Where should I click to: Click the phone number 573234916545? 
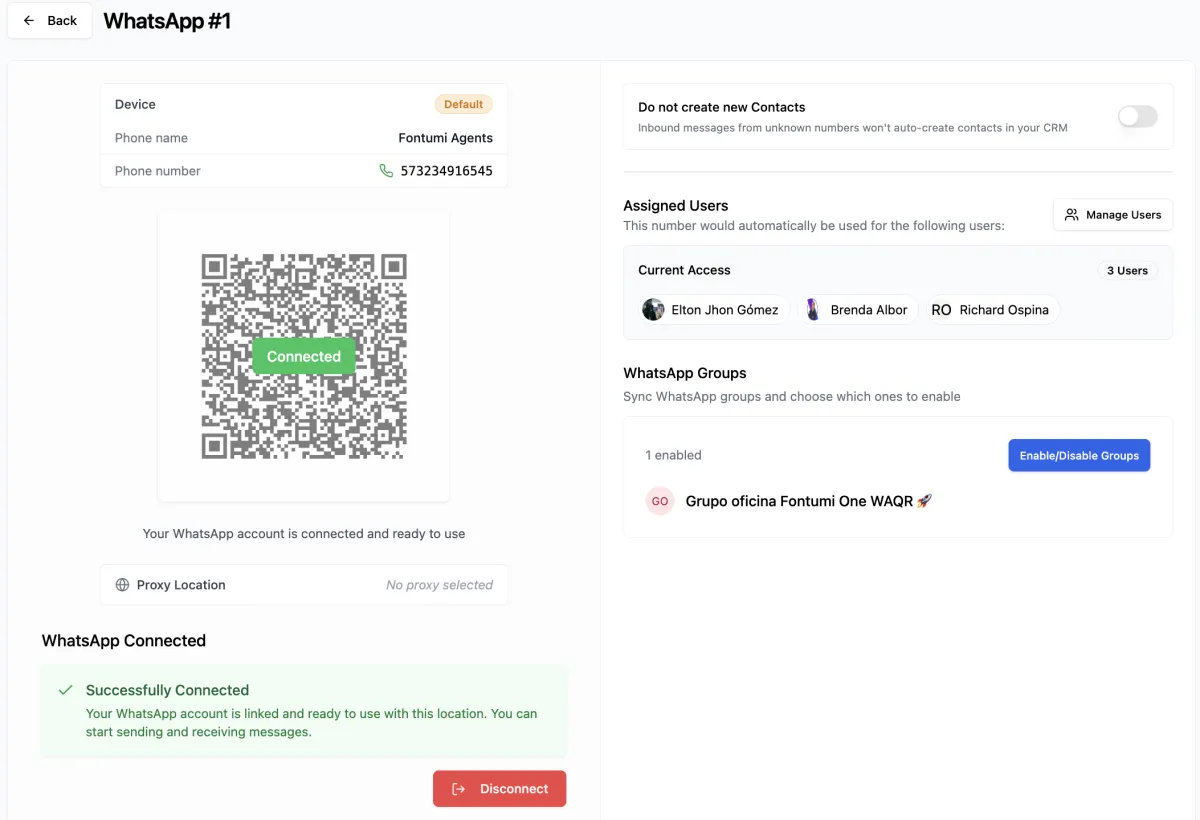[x=446, y=171]
